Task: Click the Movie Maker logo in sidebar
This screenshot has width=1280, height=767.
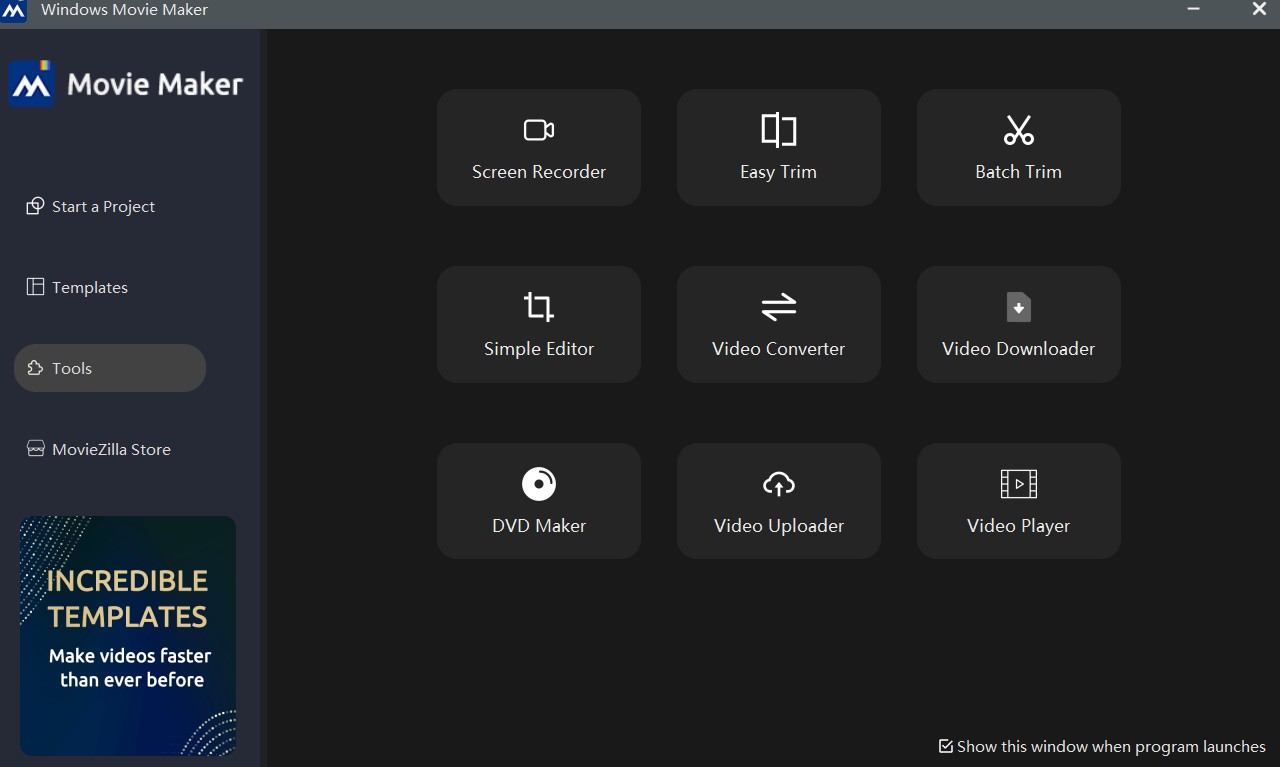Action: pos(31,83)
